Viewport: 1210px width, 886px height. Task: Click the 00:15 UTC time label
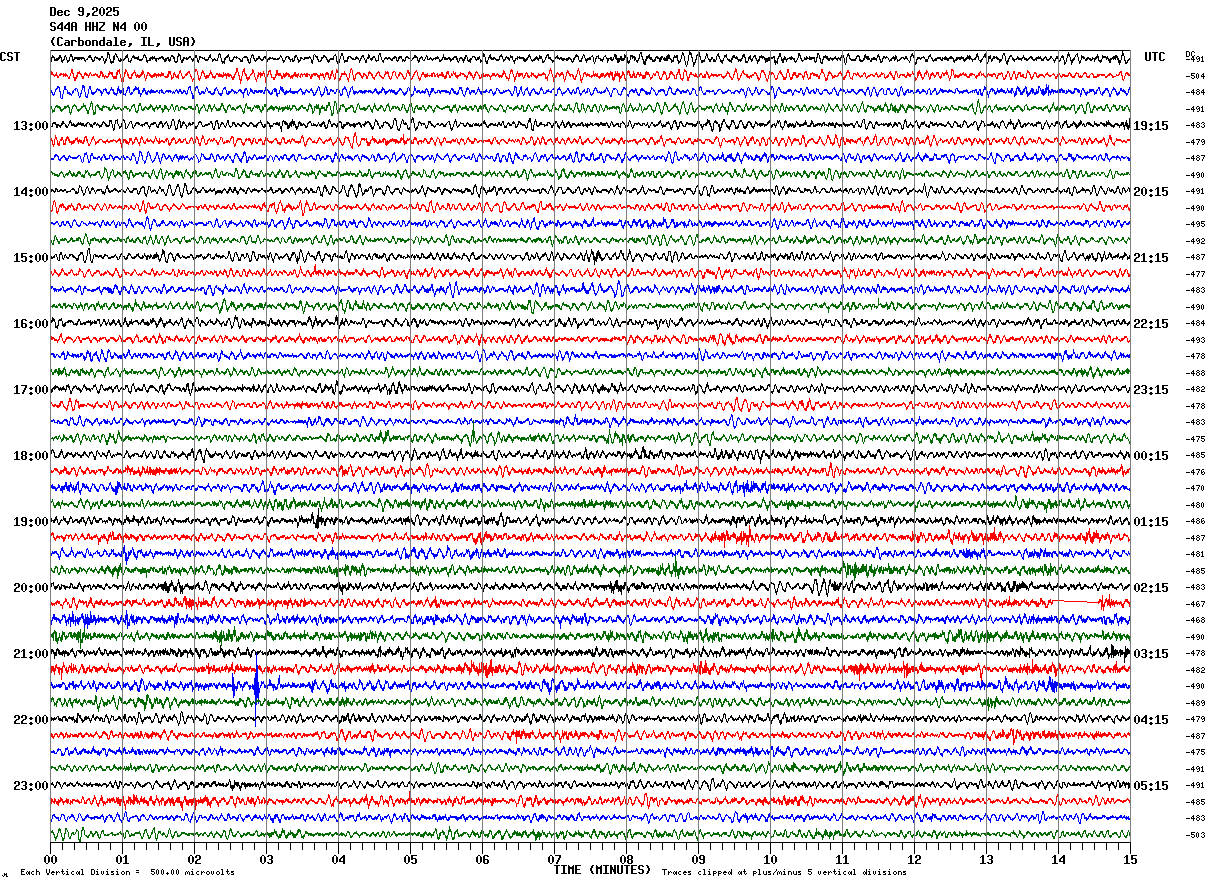point(1151,456)
